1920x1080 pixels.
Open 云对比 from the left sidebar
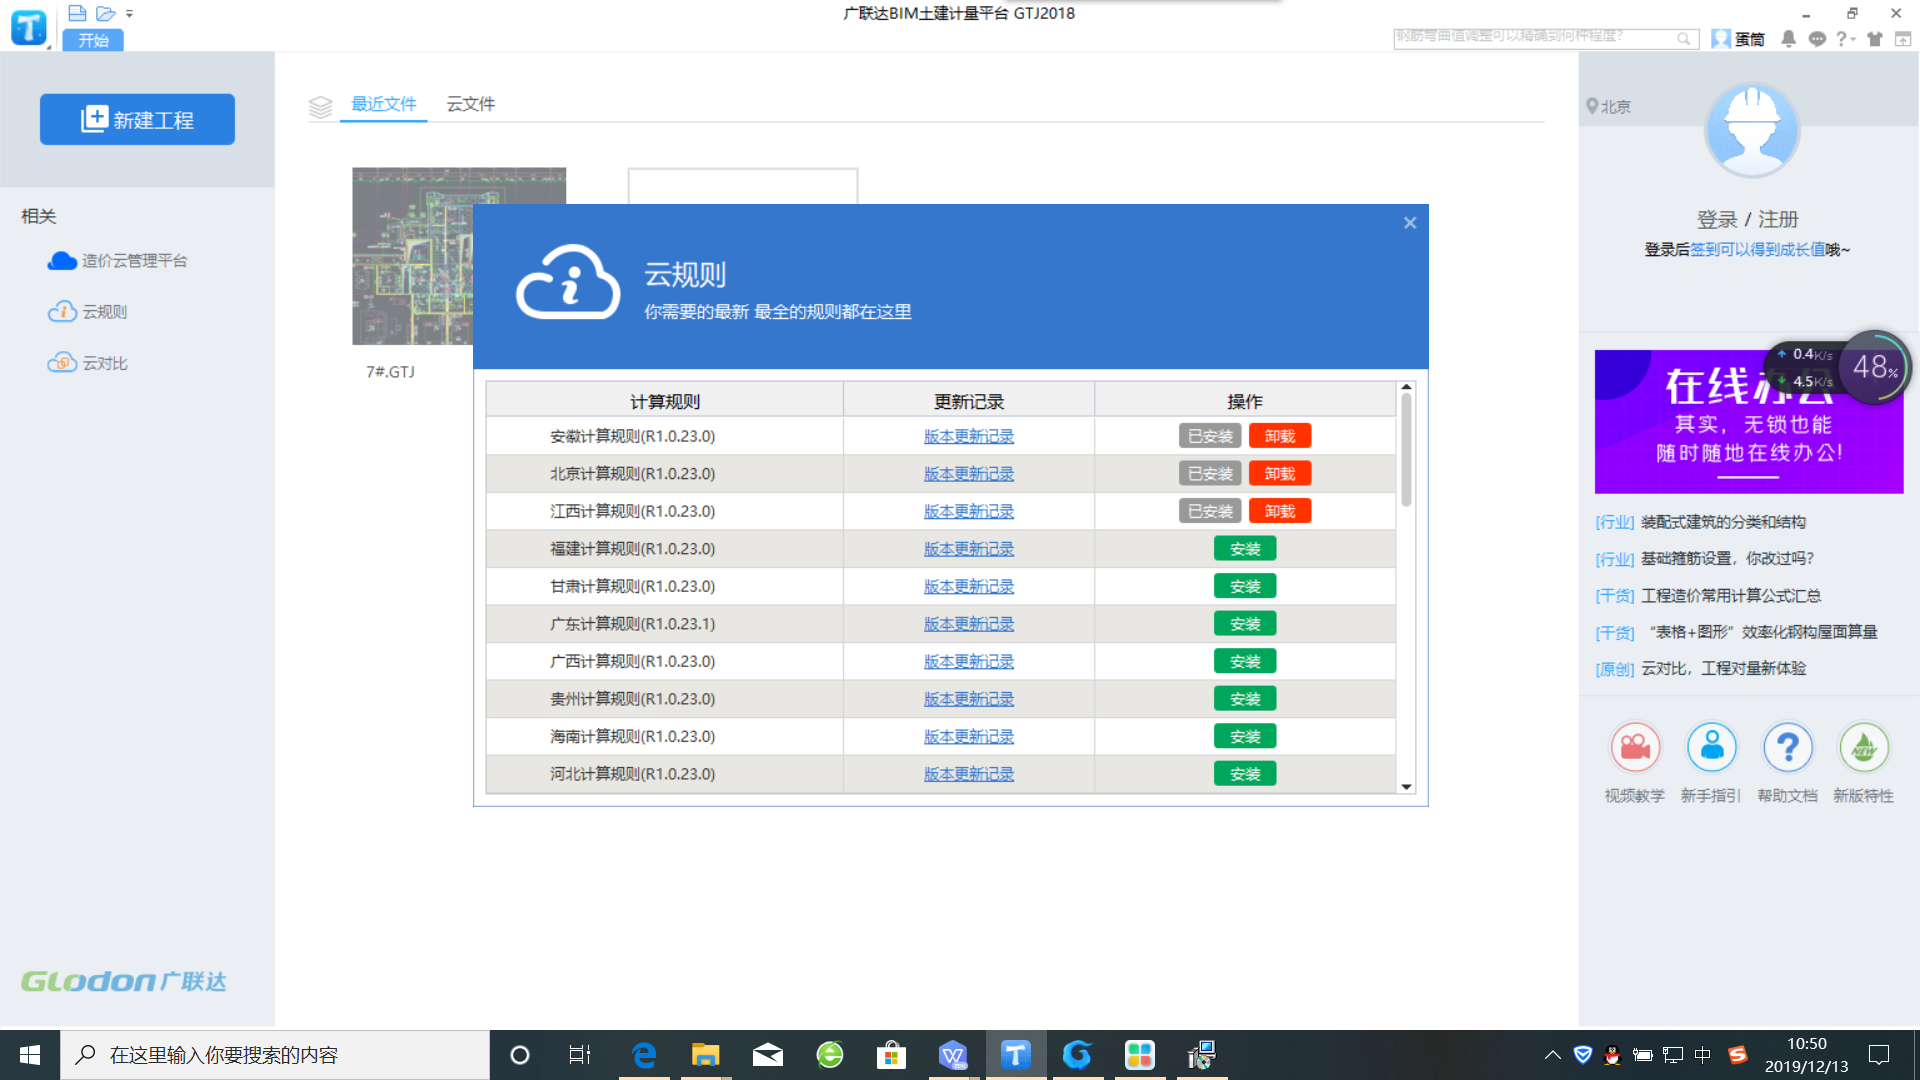pyautogui.click(x=88, y=363)
